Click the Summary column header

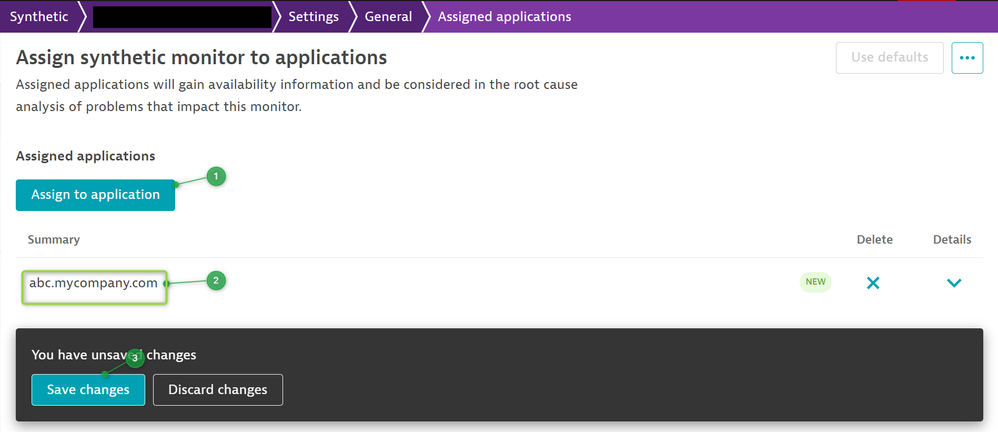click(x=54, y=240)
